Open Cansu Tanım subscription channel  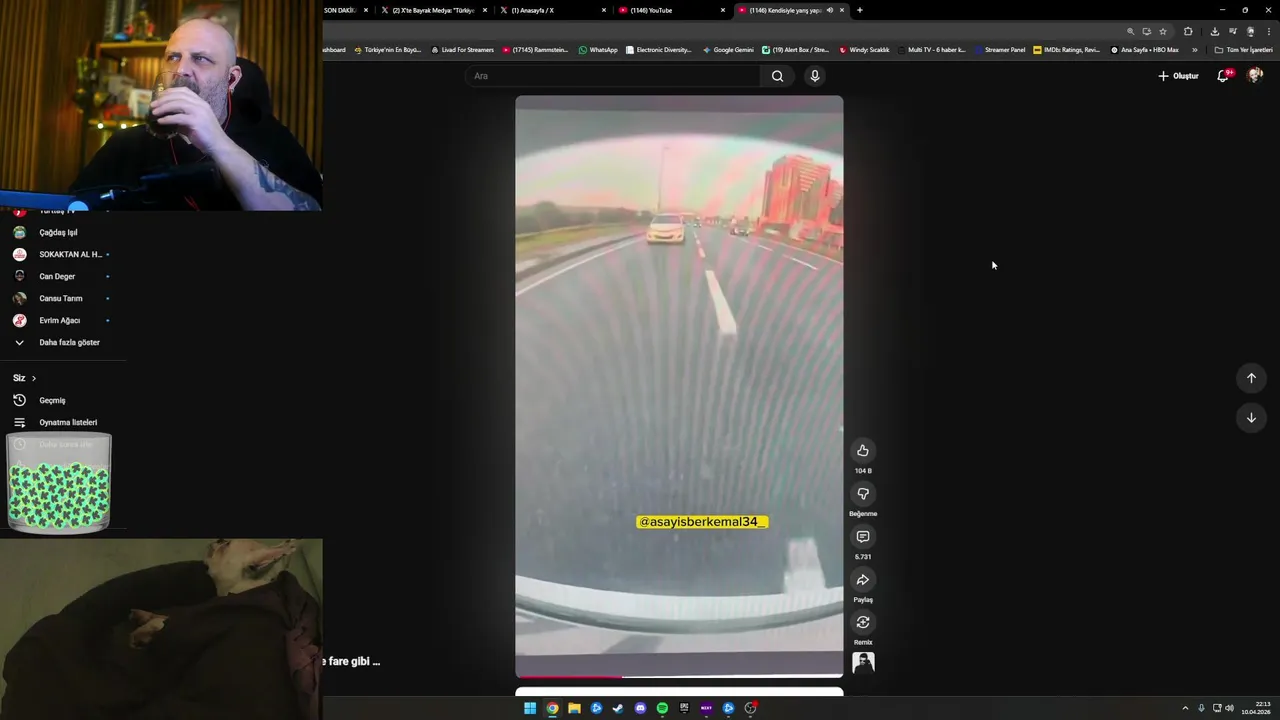pyautogui.click(x=62, y=298)
